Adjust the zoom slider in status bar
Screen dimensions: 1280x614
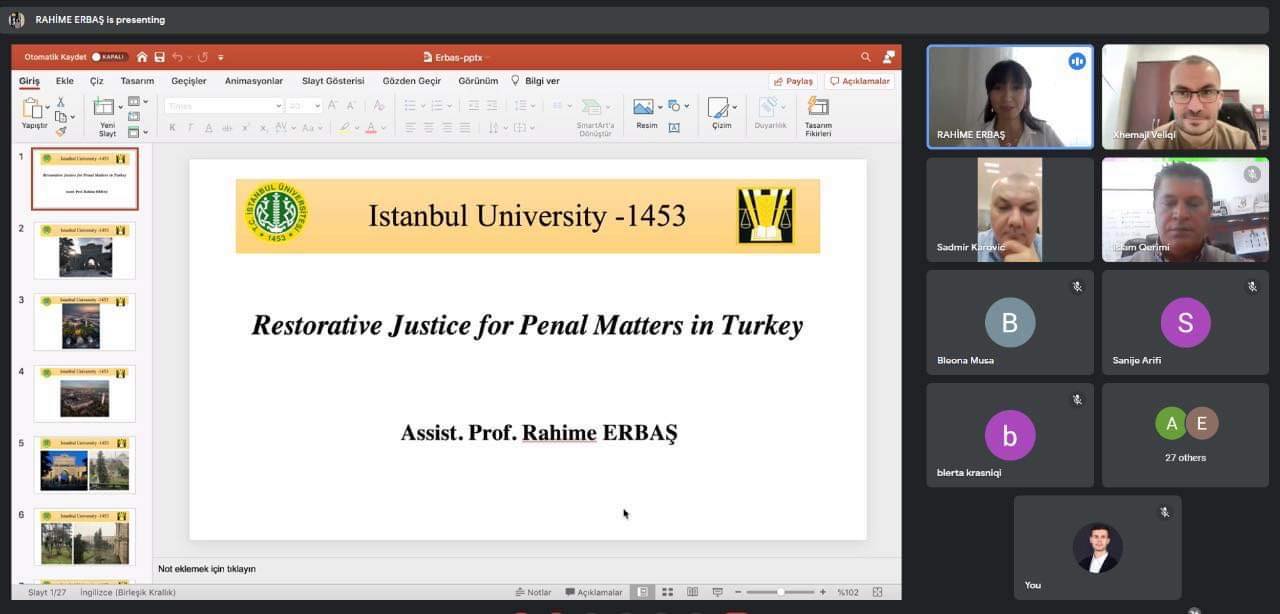pos(781,592)
